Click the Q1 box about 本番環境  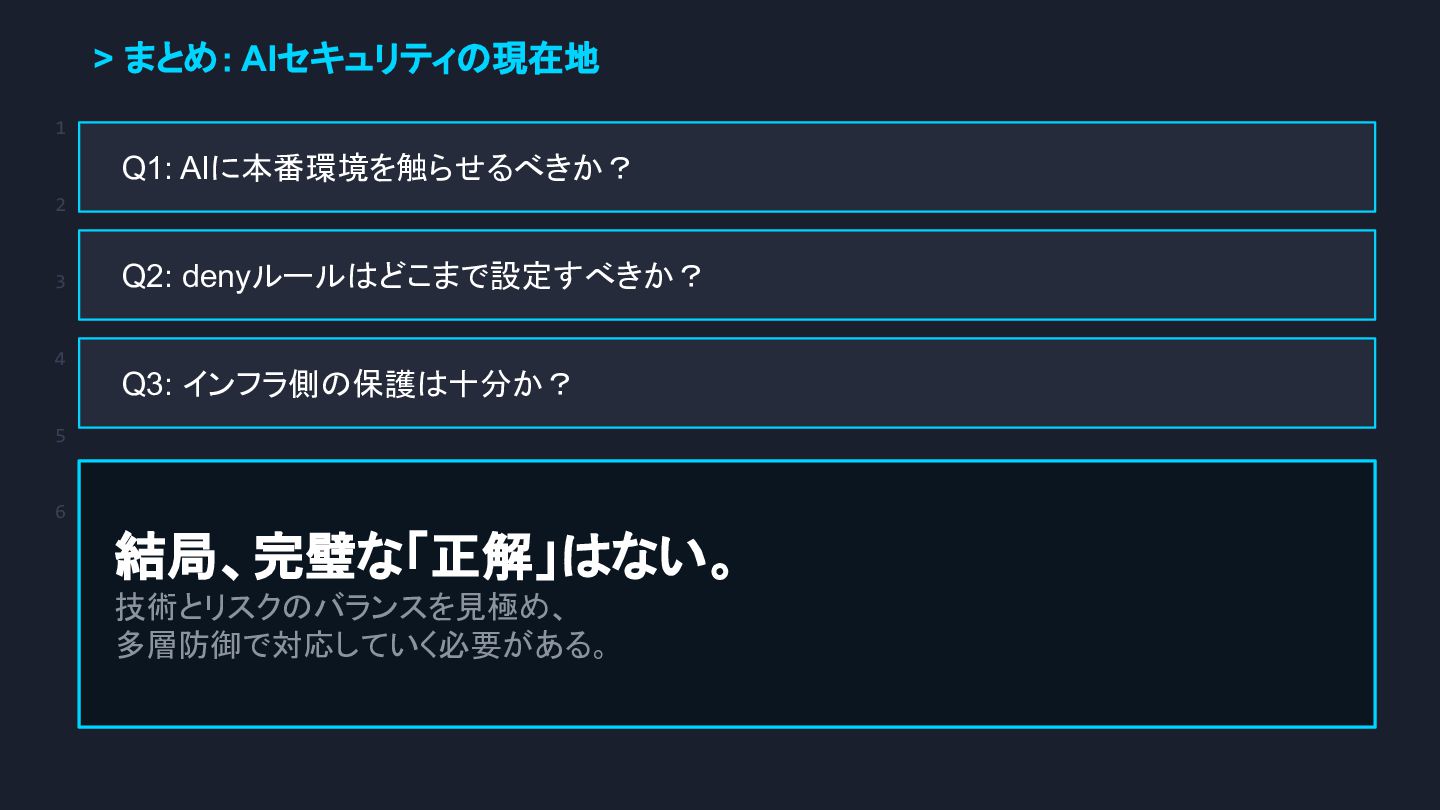point(726,167)
